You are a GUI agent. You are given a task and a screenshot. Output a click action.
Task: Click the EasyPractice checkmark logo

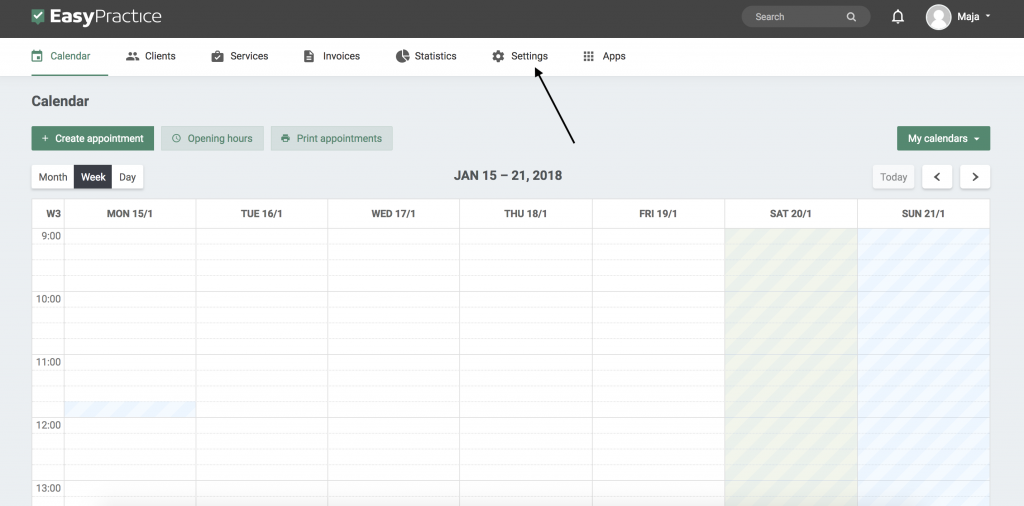(x=38, y=17)
